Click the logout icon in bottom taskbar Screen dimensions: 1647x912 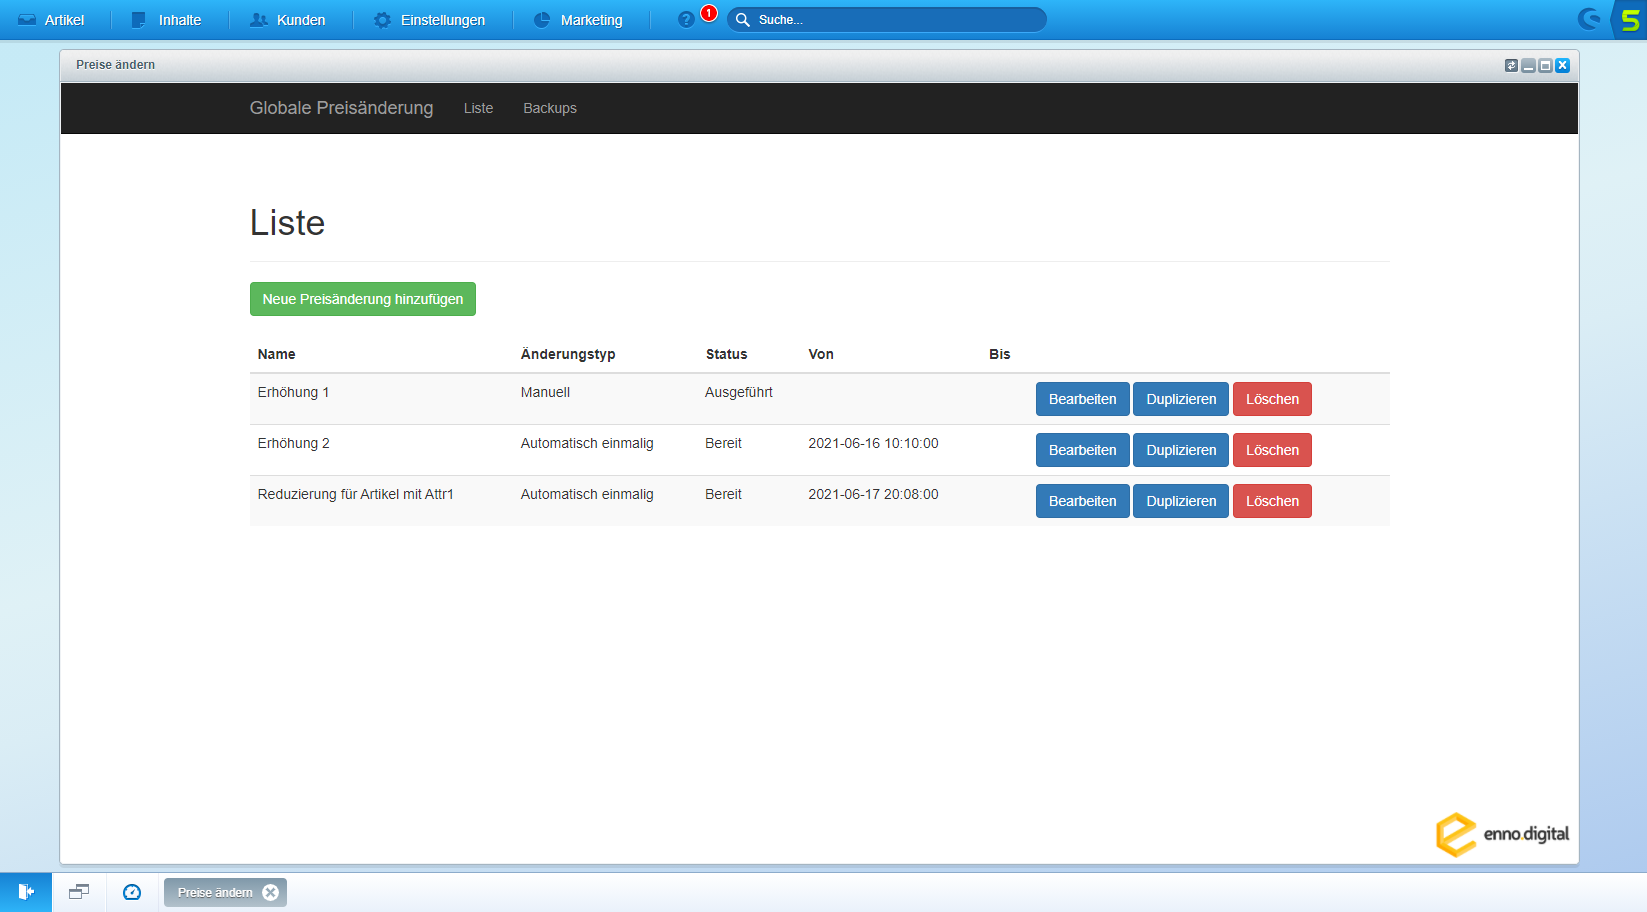coord(26,892)
